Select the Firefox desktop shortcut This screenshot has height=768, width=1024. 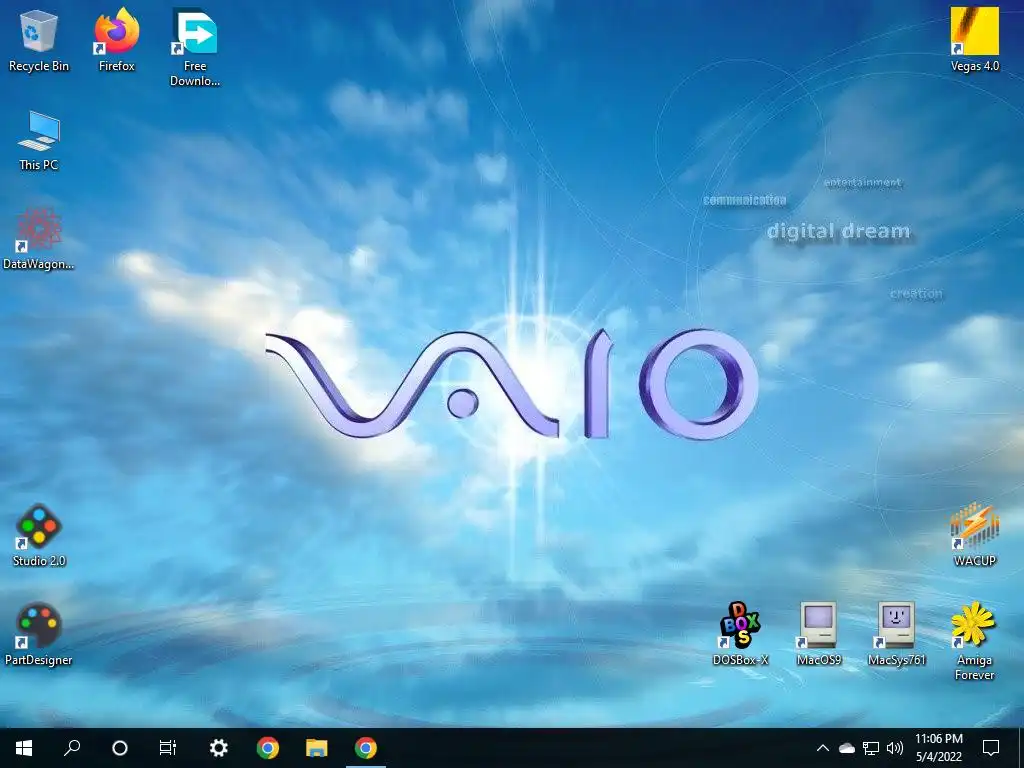coord(117,40)
